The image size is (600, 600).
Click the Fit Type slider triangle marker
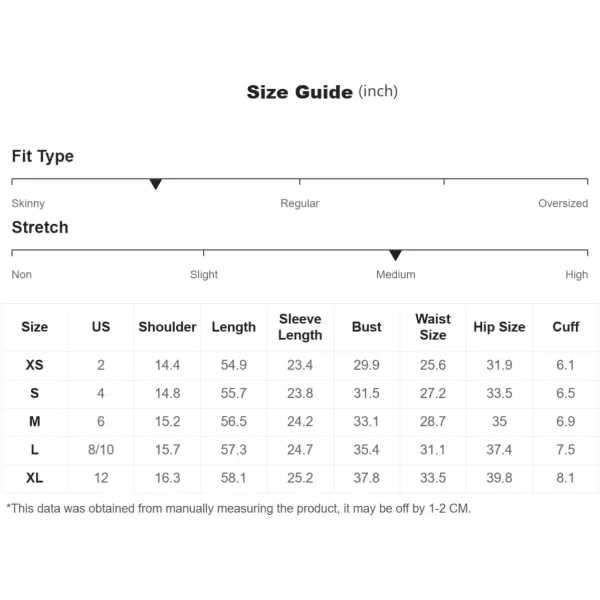[155, 184]
